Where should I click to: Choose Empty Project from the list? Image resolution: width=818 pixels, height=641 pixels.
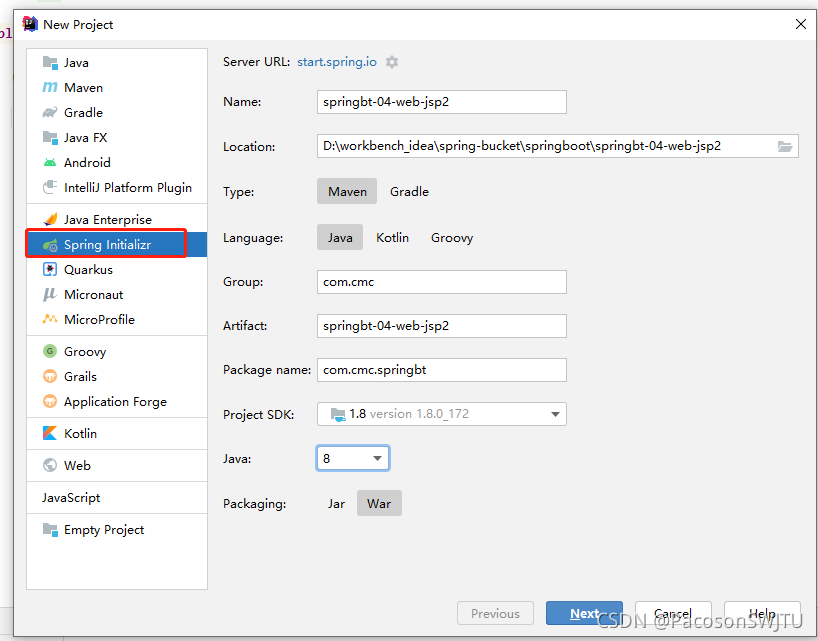(x=117, y=530)
